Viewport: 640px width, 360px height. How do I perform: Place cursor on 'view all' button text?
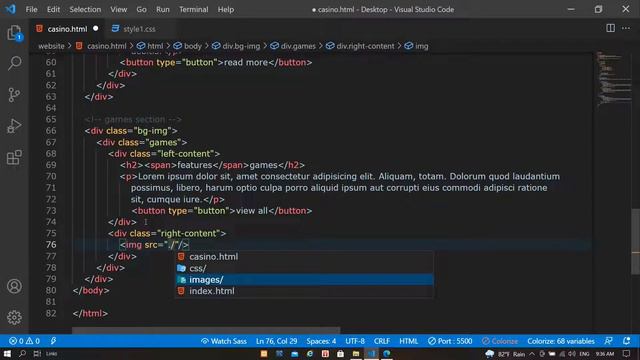point(251,211)
